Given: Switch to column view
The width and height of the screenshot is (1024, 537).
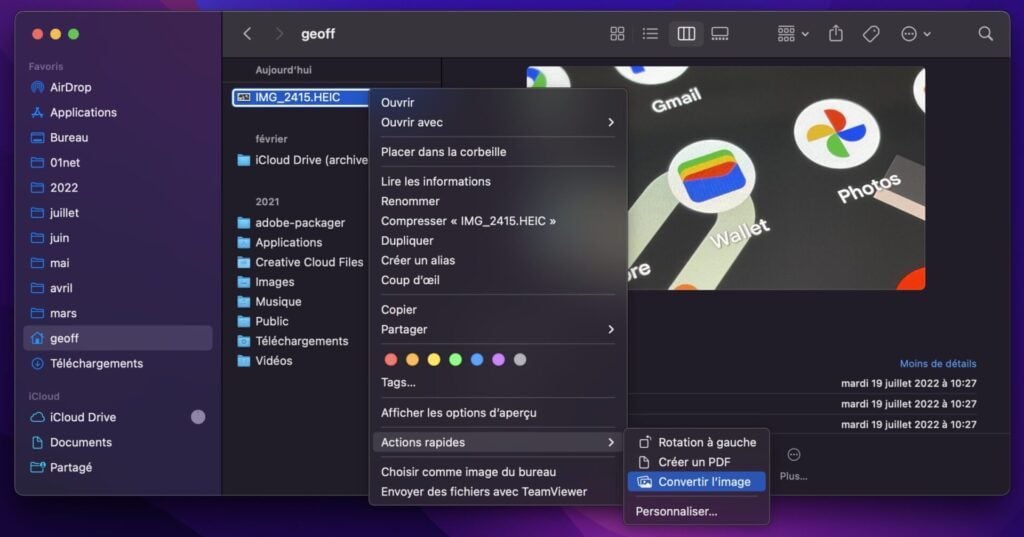Looking at the screenshot, I should tap(686, 34).
